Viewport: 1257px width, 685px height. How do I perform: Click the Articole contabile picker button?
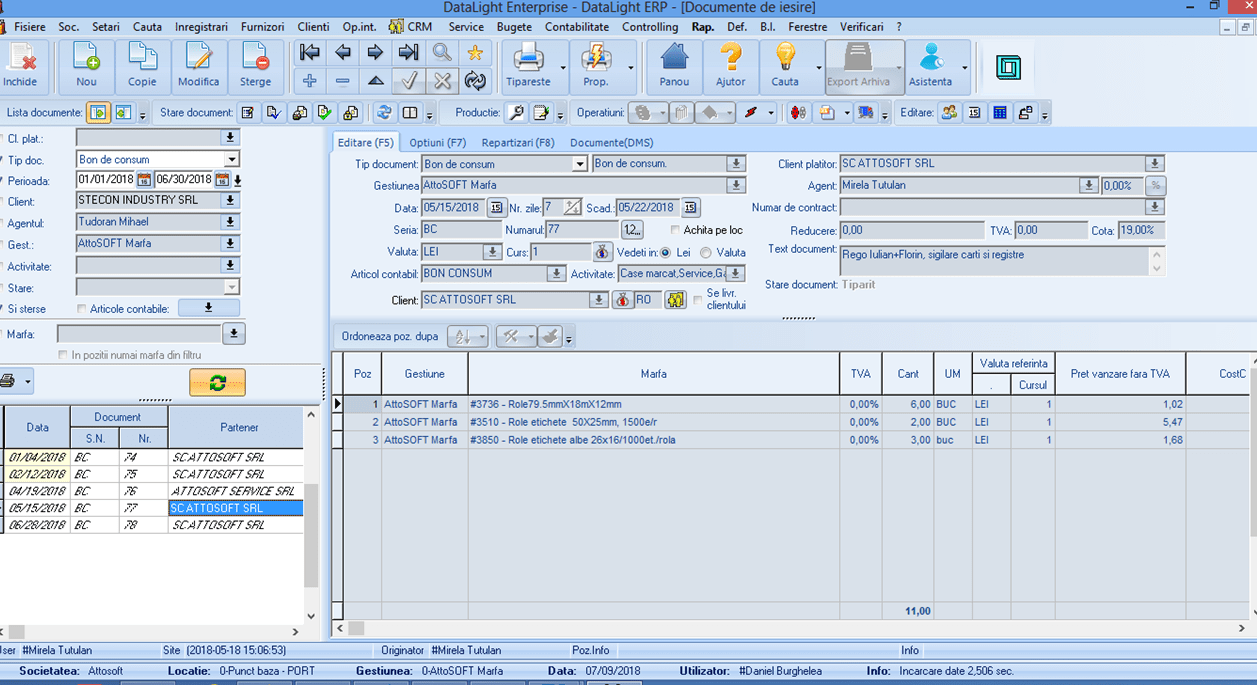pyautogui.click(x=209, y=308)
